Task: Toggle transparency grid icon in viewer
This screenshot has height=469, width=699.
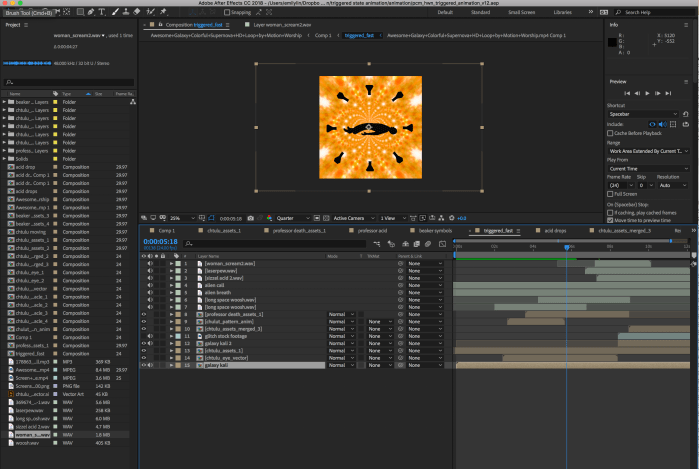Action: pyautogui.click(x=326, y=218)
